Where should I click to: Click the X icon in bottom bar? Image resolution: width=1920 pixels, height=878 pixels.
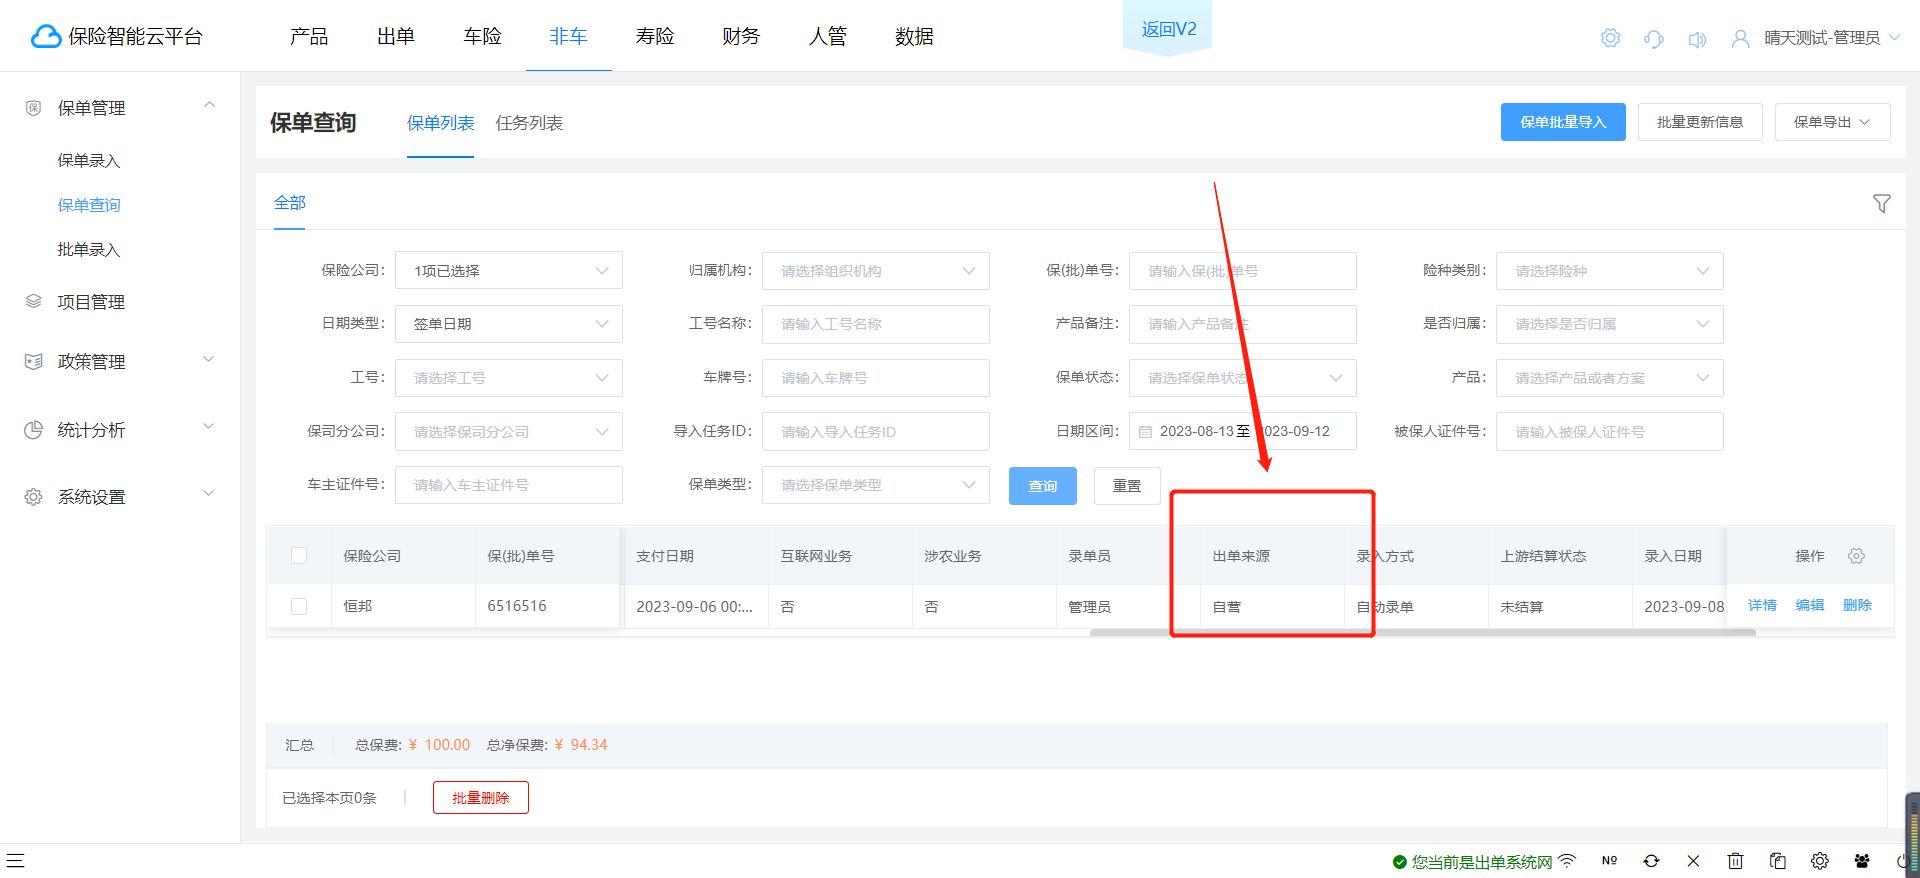click(1693, 861)
